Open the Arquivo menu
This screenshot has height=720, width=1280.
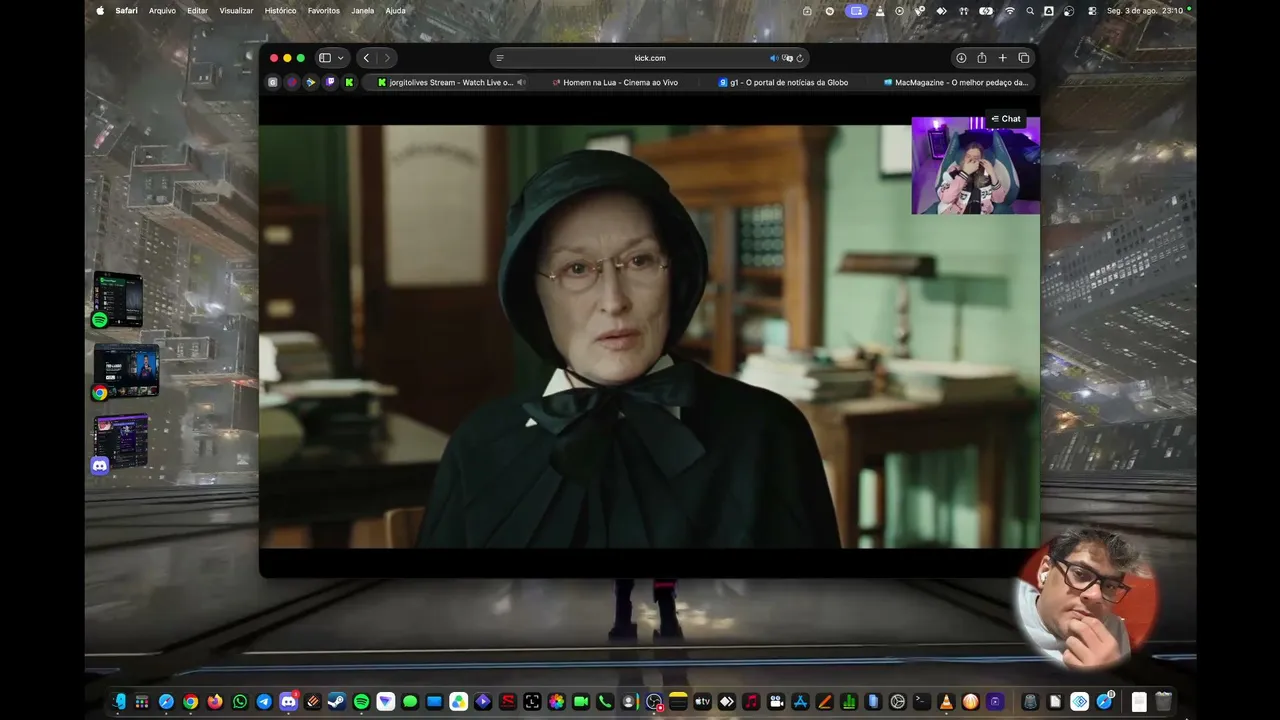[162, 11]
